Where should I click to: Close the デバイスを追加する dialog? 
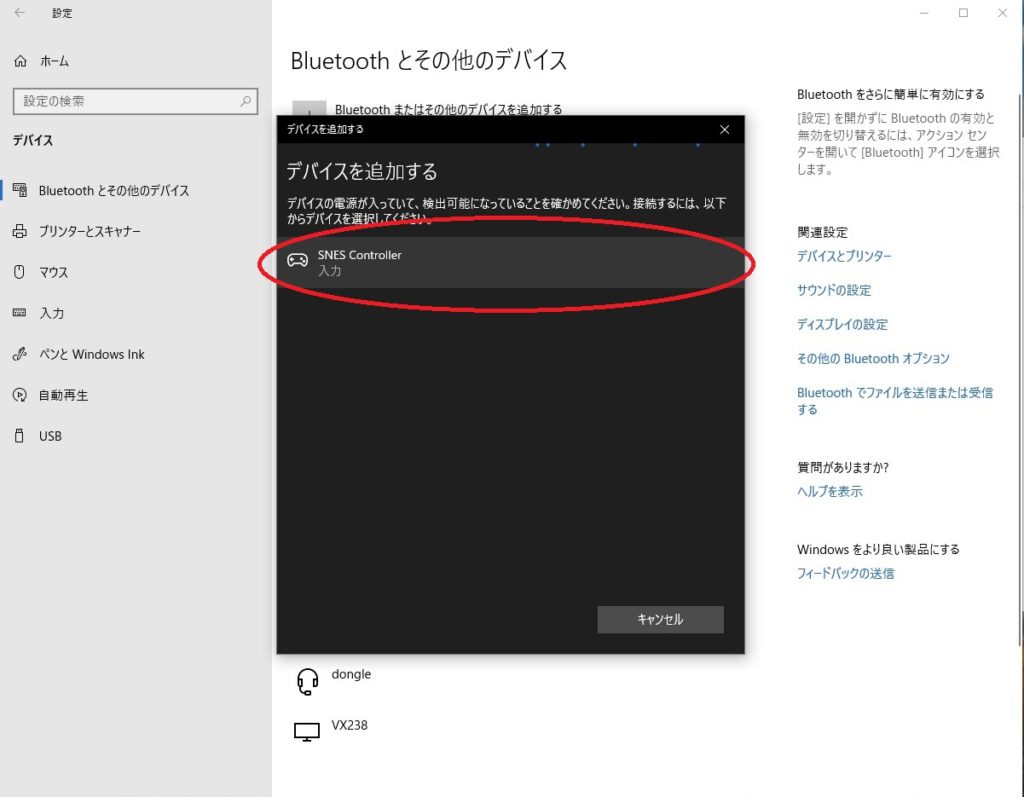(x=725, y=129)
